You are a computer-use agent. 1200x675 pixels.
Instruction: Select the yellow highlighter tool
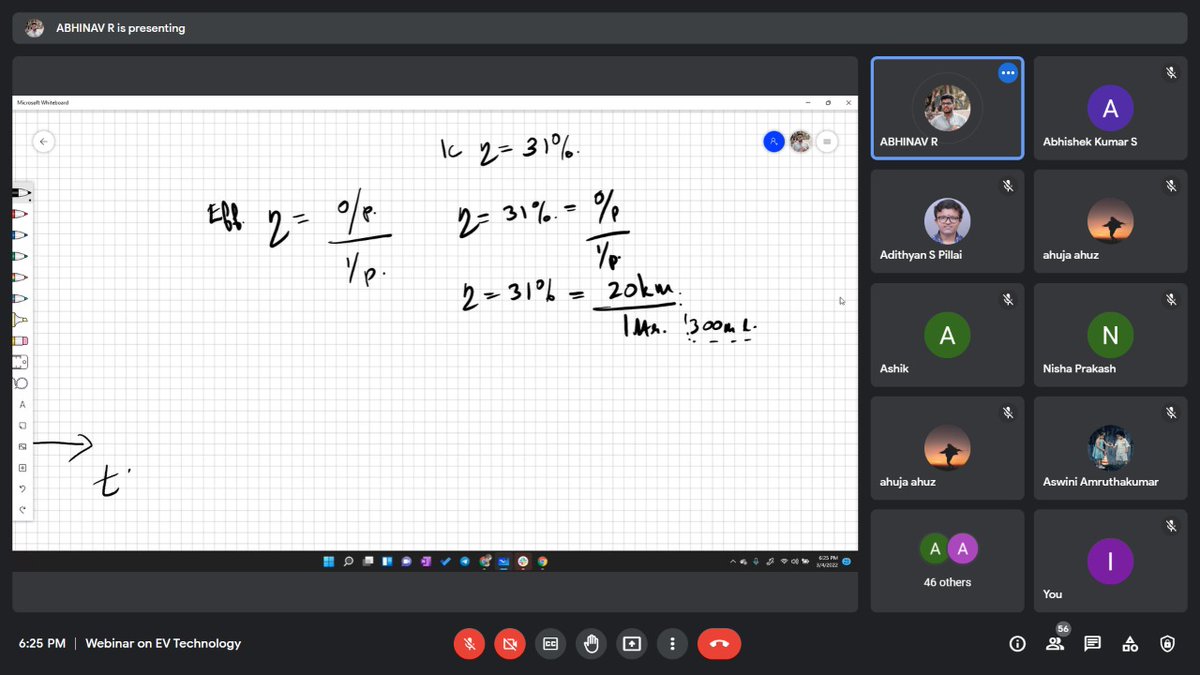click(22, 320)
